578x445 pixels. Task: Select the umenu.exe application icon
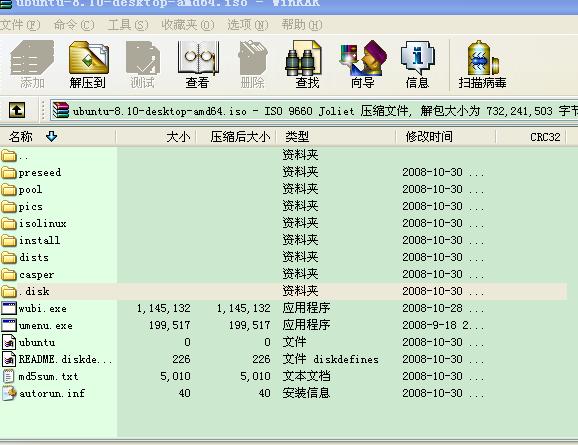(9, 325)
